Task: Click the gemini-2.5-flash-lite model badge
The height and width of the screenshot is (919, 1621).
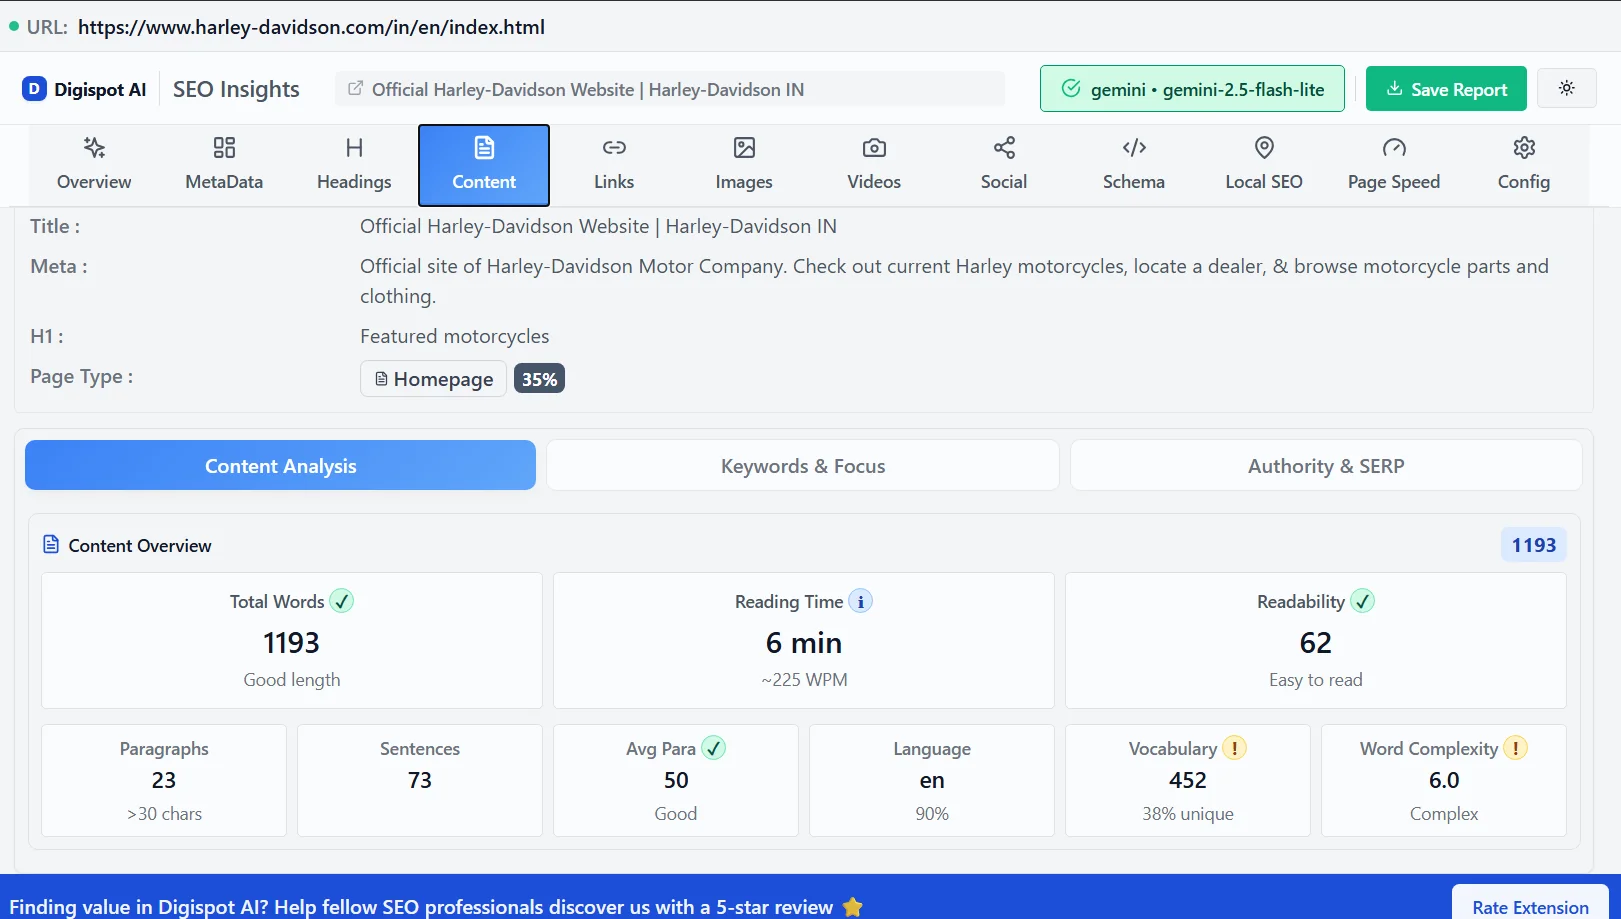Action: (1192, 89)
